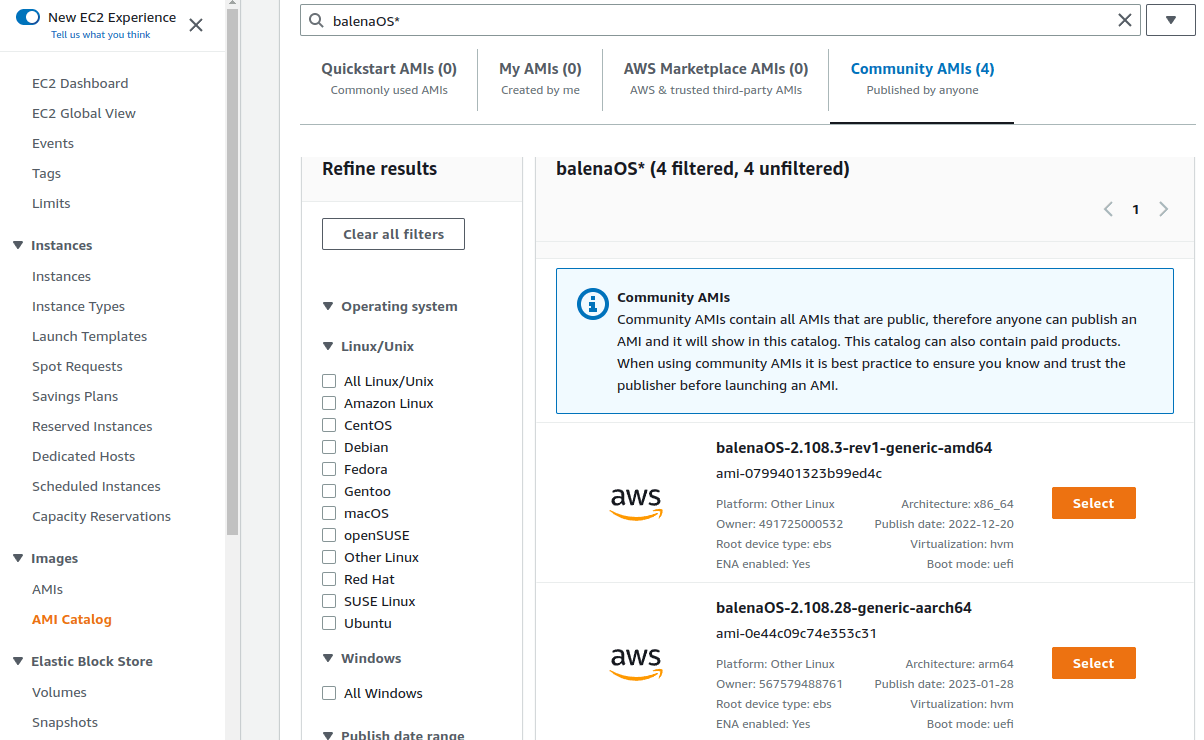Click AWS logo of balenaOS amd64 AMI
1204x740 pixels.
click(x=636, y=503)
